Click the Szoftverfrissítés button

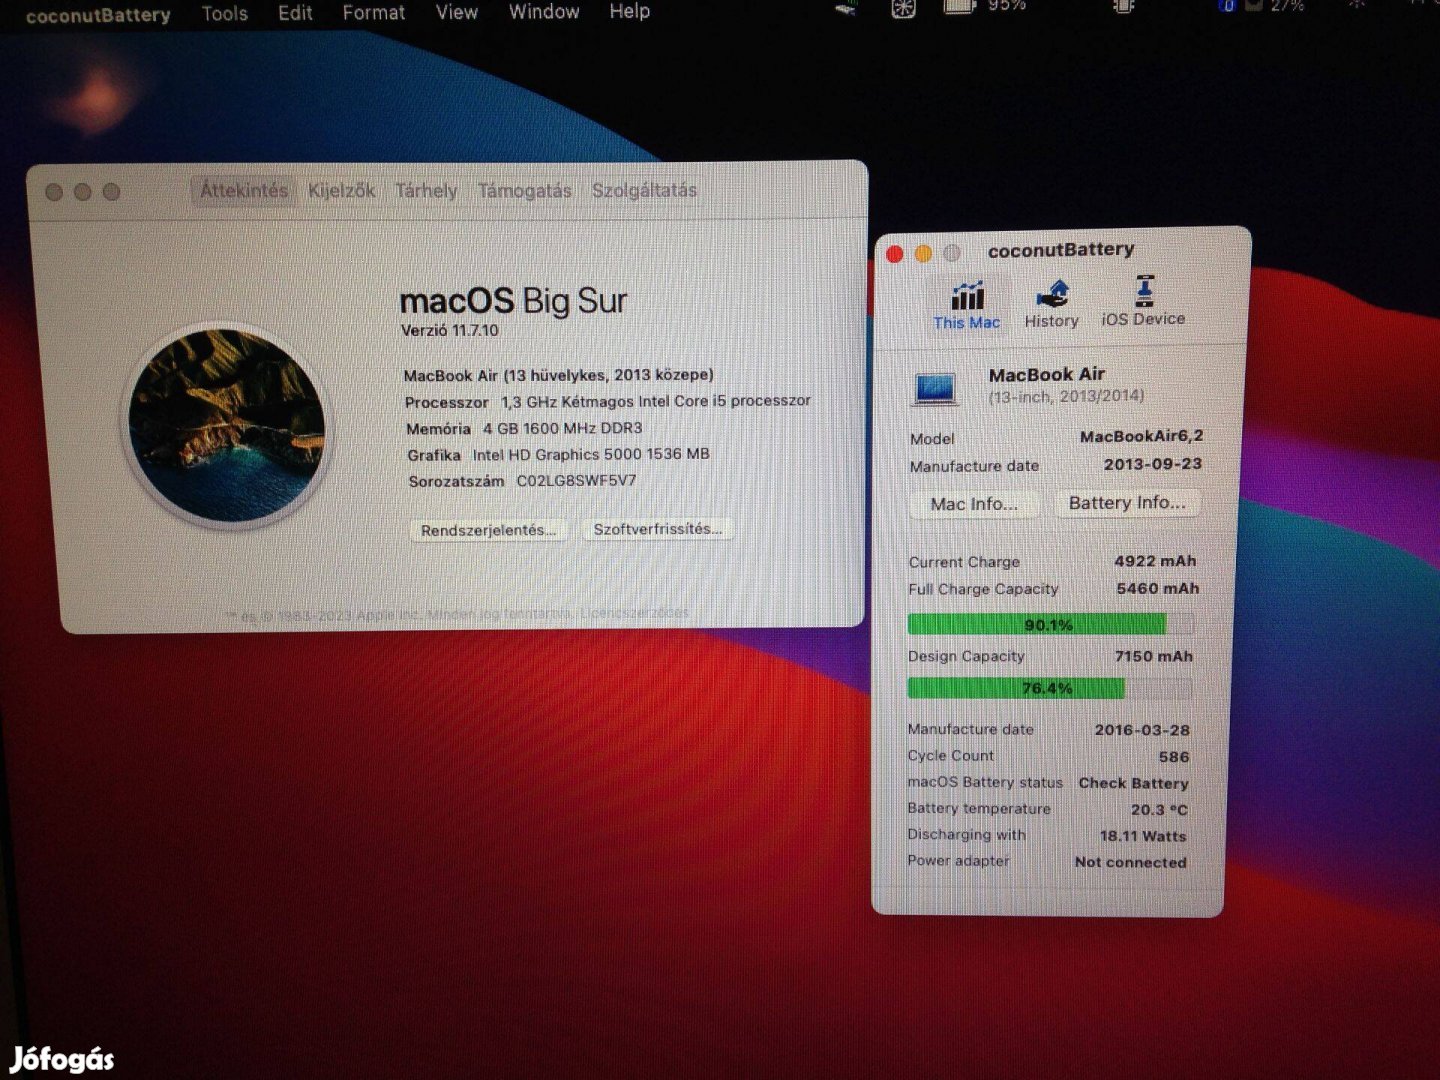(657, 529)
